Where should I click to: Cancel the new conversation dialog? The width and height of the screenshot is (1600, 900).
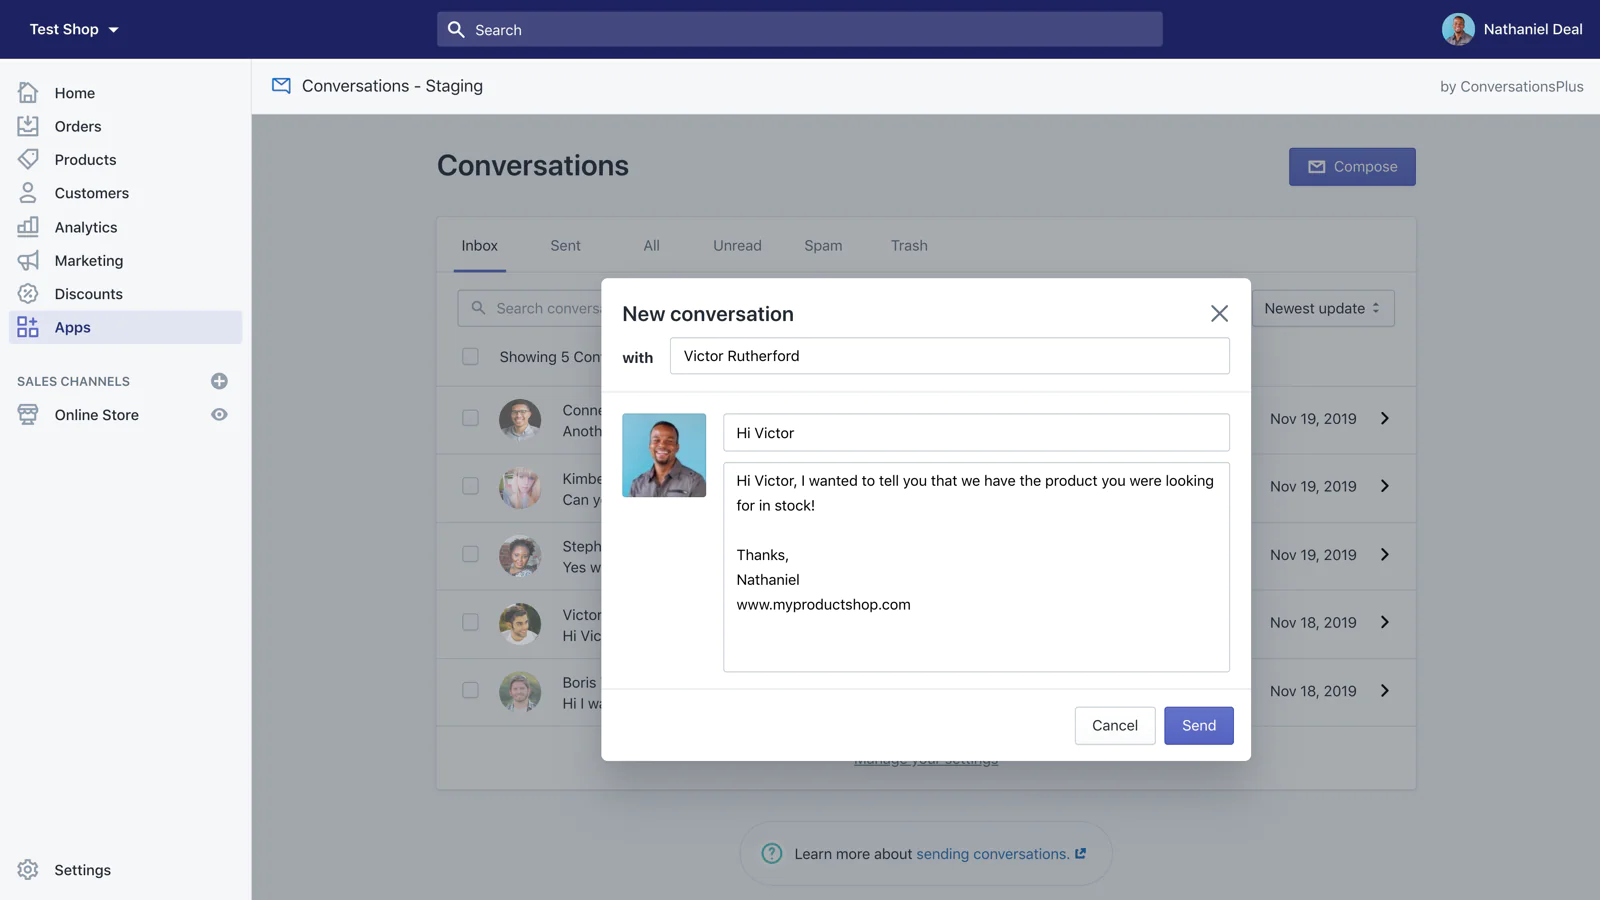[x=1114, y=726]
